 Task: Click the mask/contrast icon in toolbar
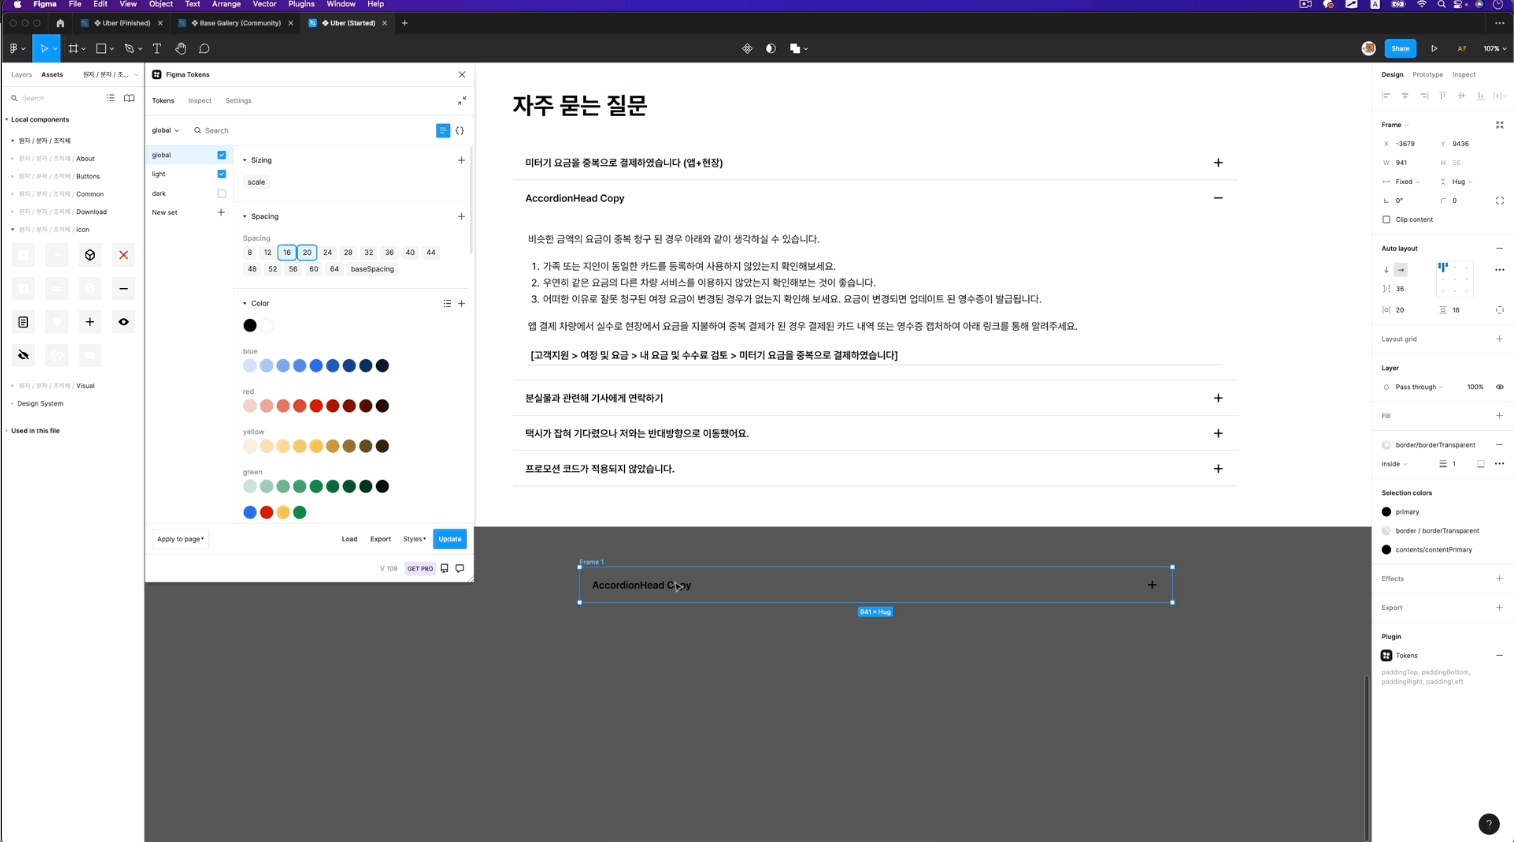[x=771, y=48]
